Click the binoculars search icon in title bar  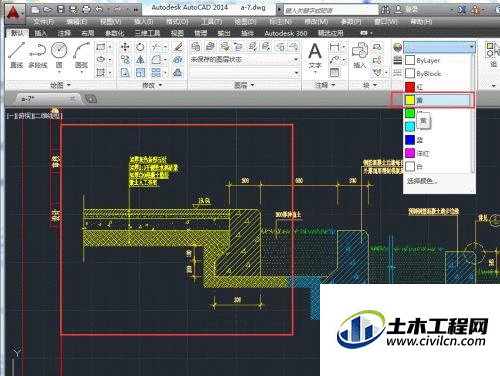(x=385, y=10)
